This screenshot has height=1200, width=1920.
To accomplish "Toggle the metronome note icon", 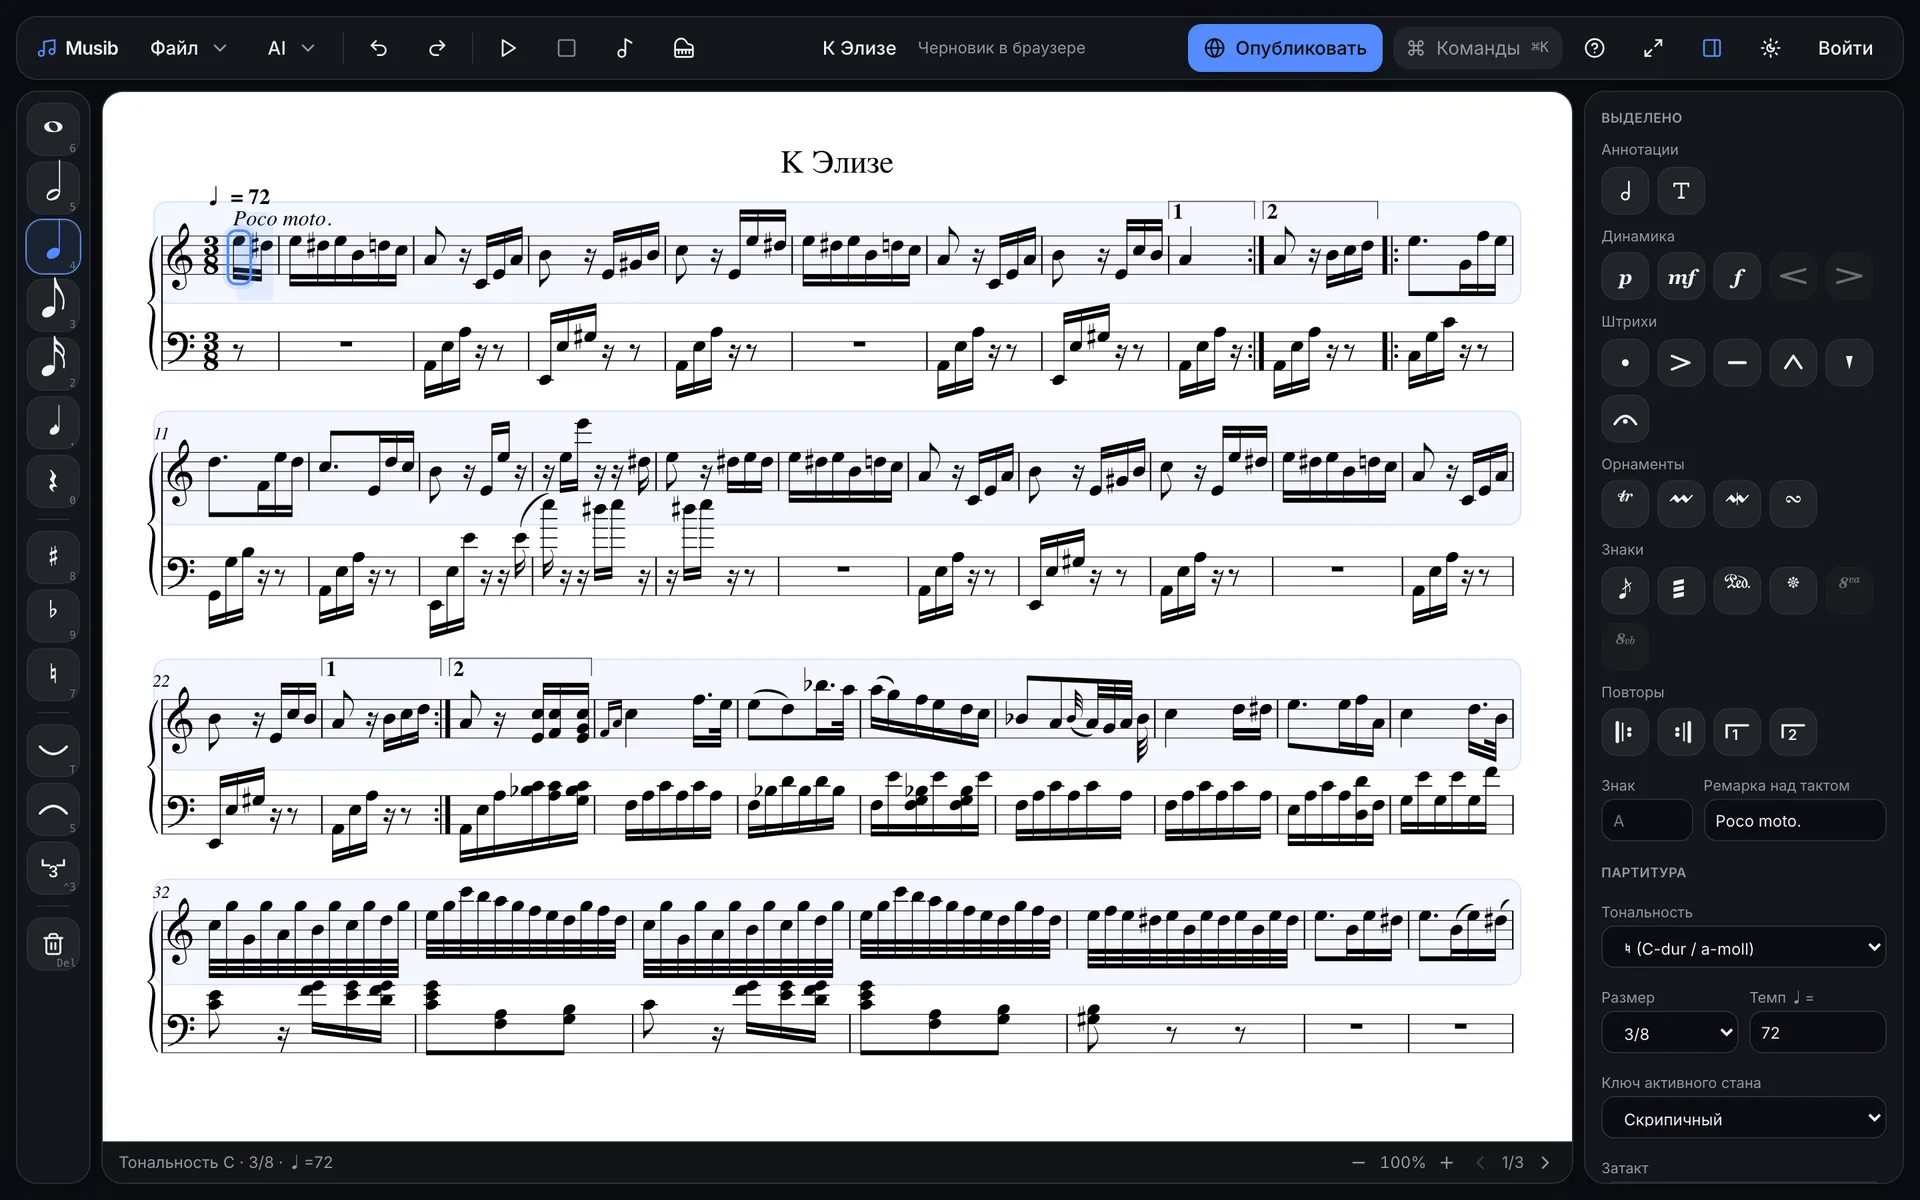I will [625, 48].
